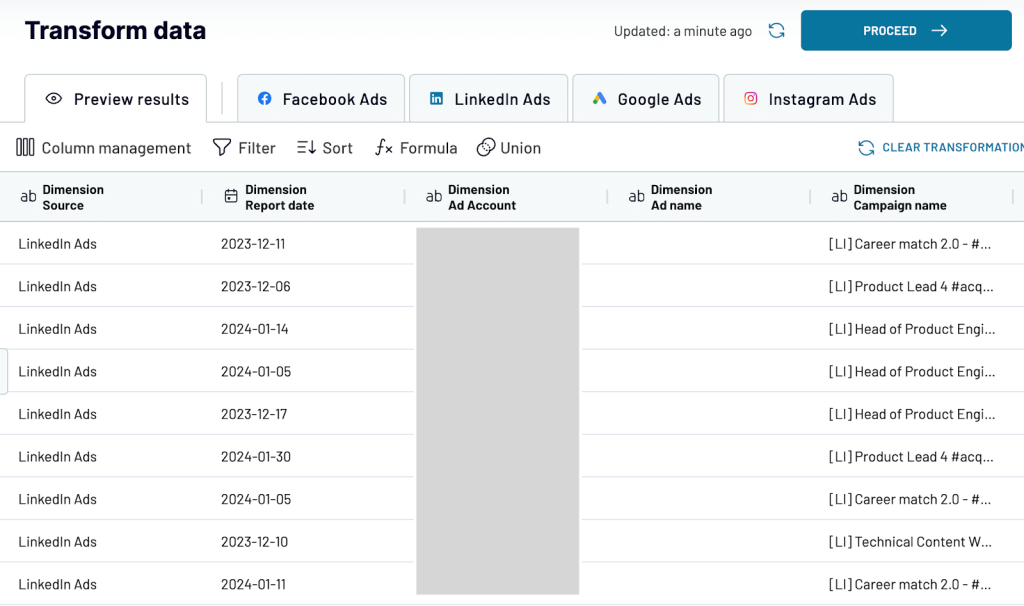
Task: Select the Dimension Campaign name column header
Action: [x=912, y=197]
